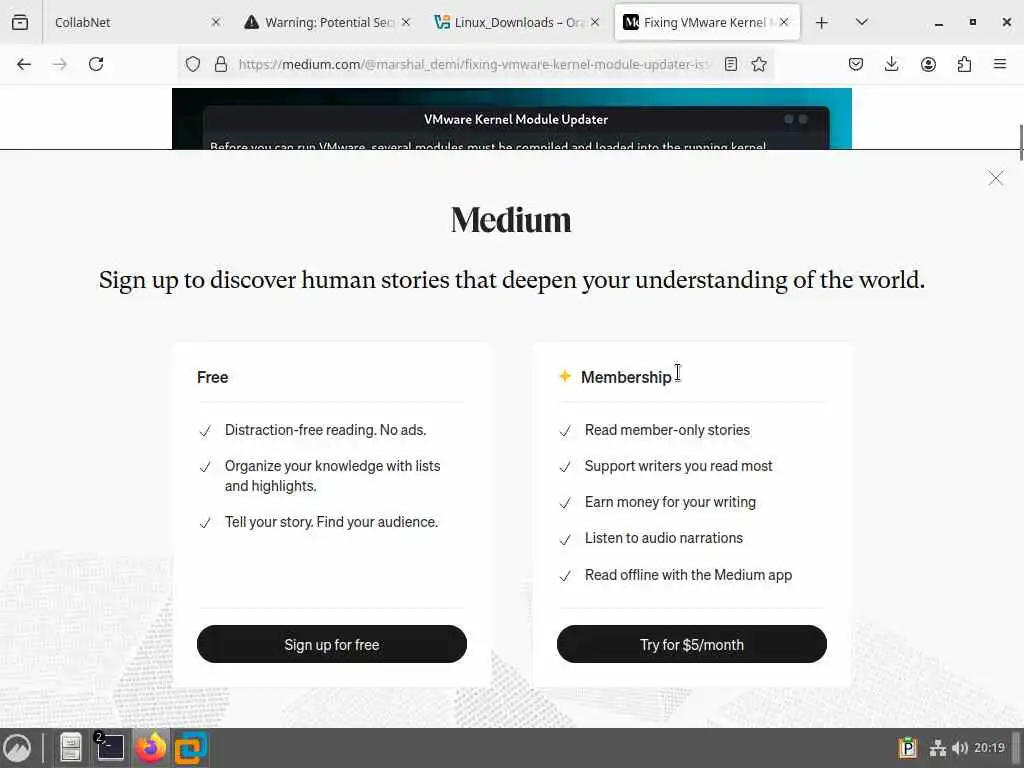Click the gold Membership star icon
This screenshot has height=768, width=1024.
click(x=565, y=376)
